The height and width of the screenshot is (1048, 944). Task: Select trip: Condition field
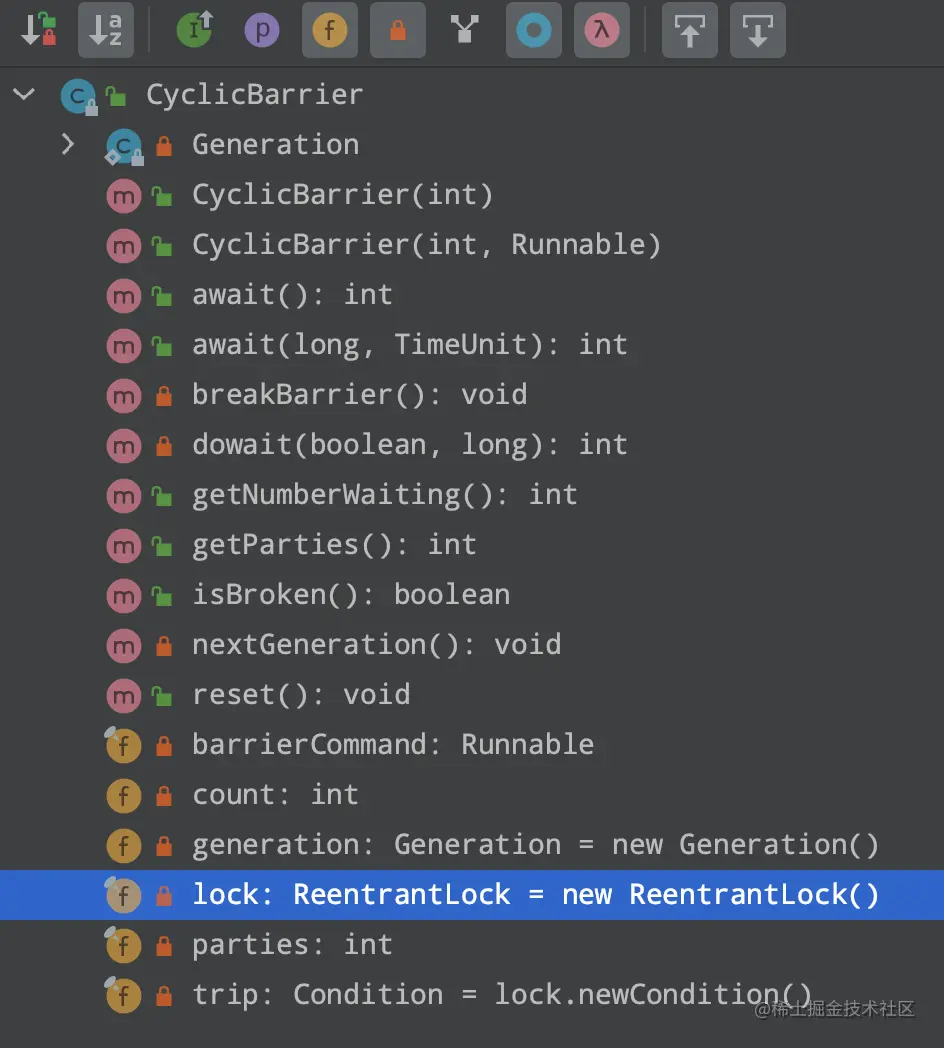[472, 995]
